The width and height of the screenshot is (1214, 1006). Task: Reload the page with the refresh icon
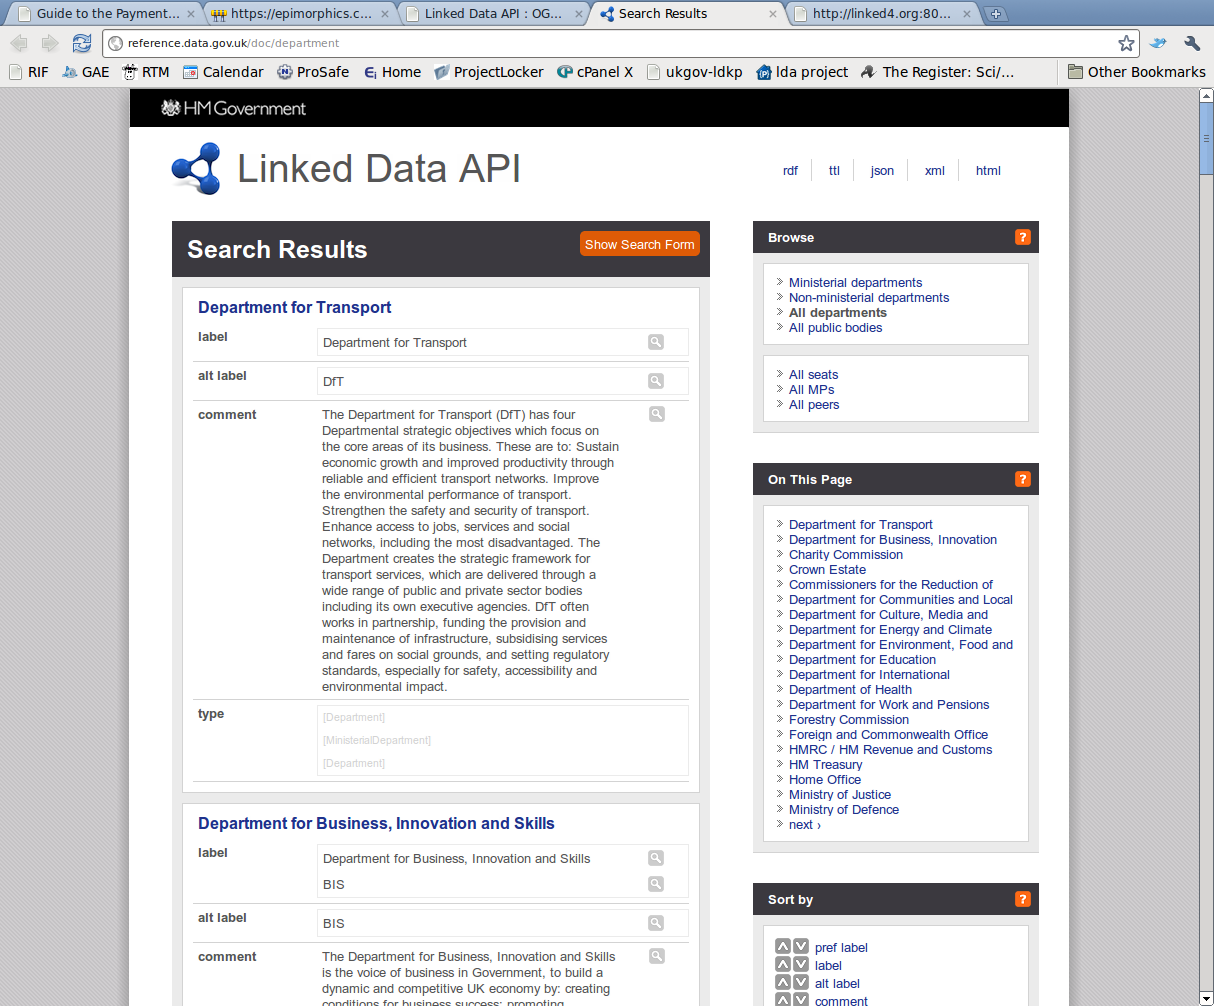pos(81,43)
